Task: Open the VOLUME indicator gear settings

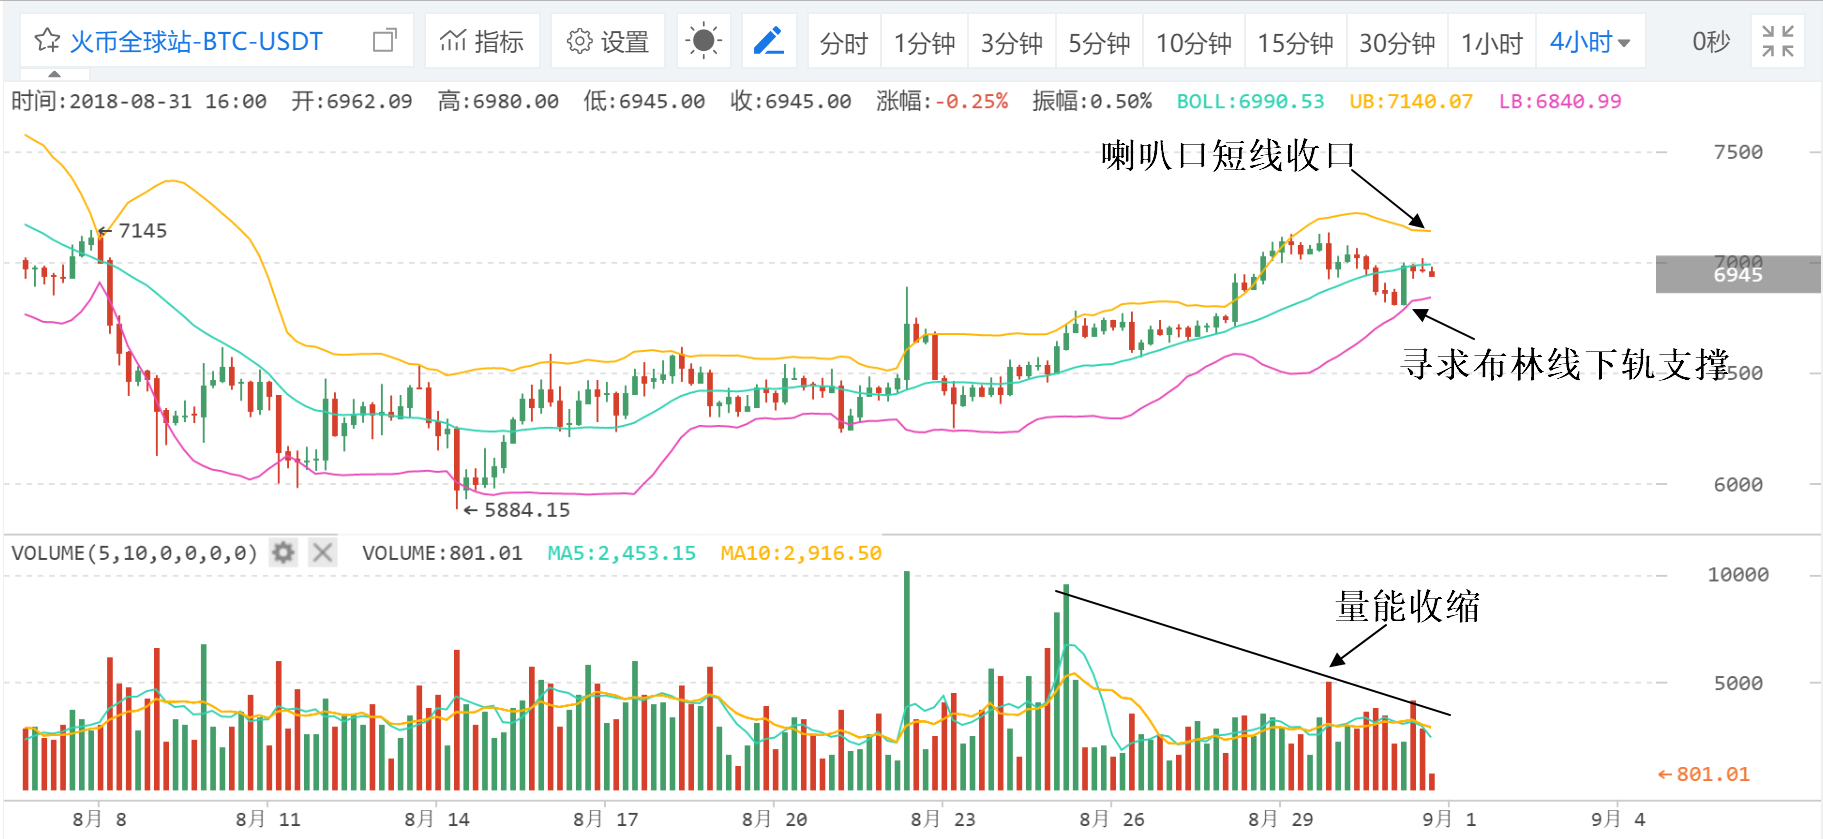Action: 284,552
